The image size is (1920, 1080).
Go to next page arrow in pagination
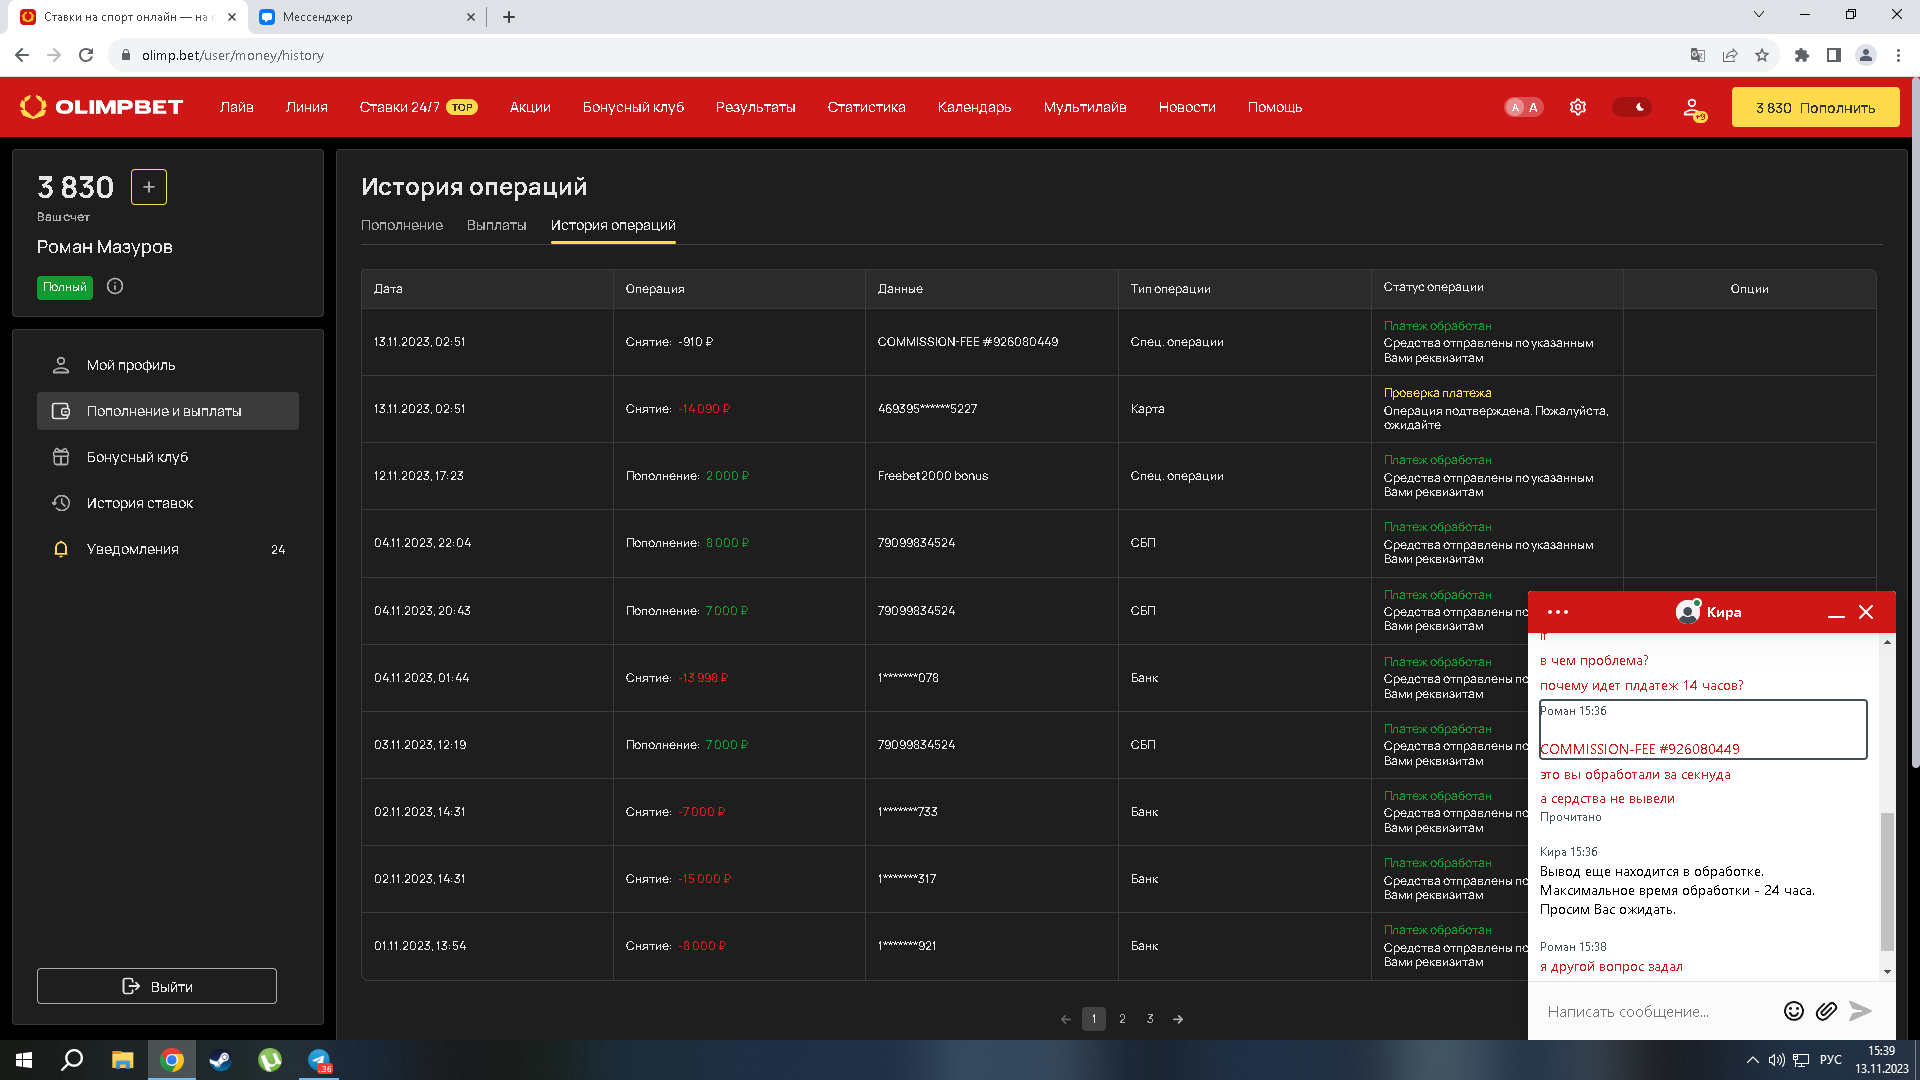pyautogui.click(x=1178, y=1019)
